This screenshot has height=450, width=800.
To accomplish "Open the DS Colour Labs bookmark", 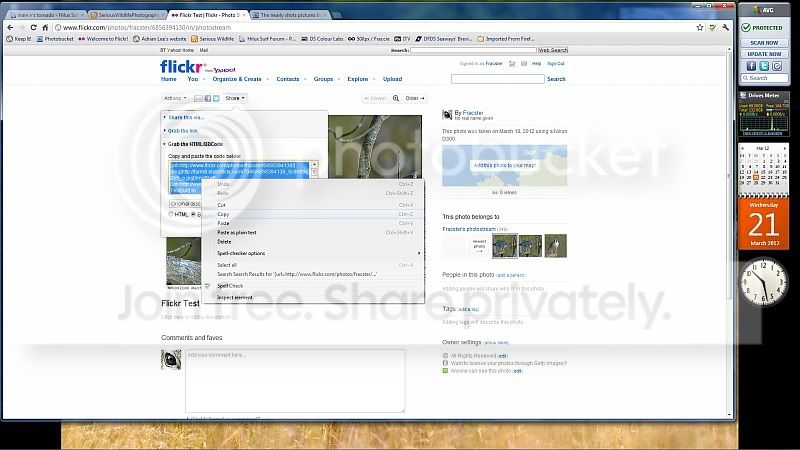I will coord(322,39).
